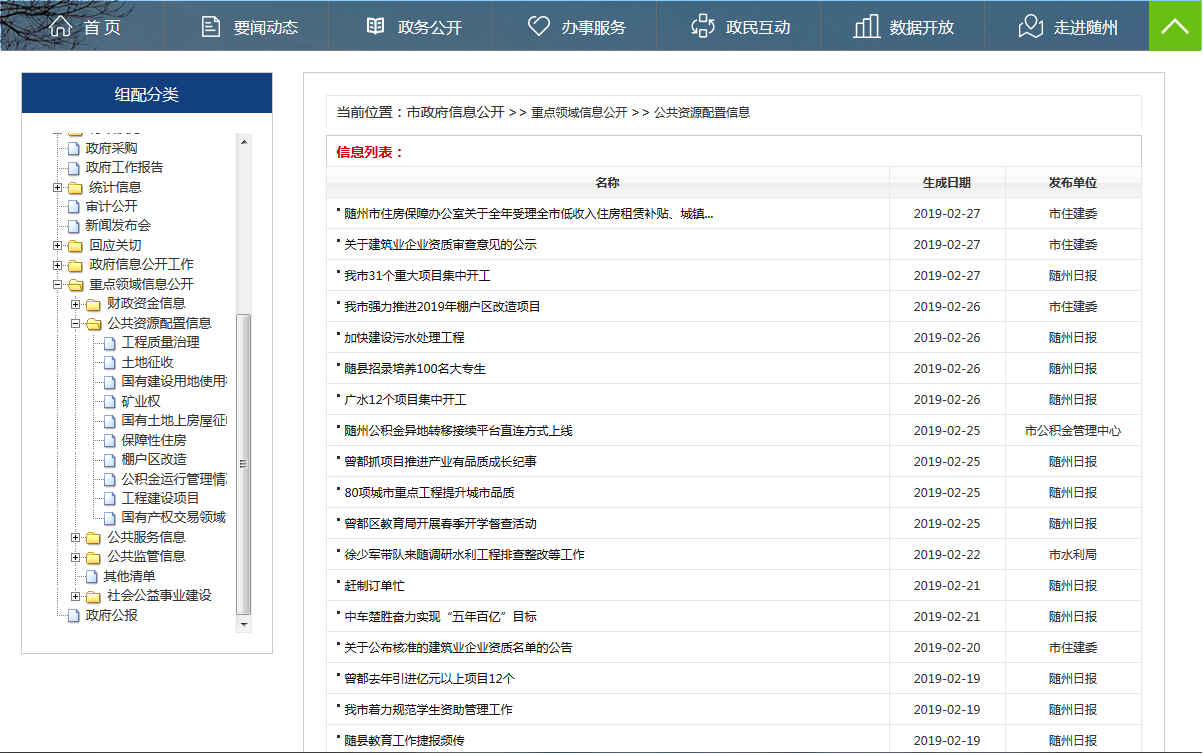Click the tree panel scrollbar down arrow
Image resolution: width=1203 pixels, height=754 pixels.
click(243, 624)
